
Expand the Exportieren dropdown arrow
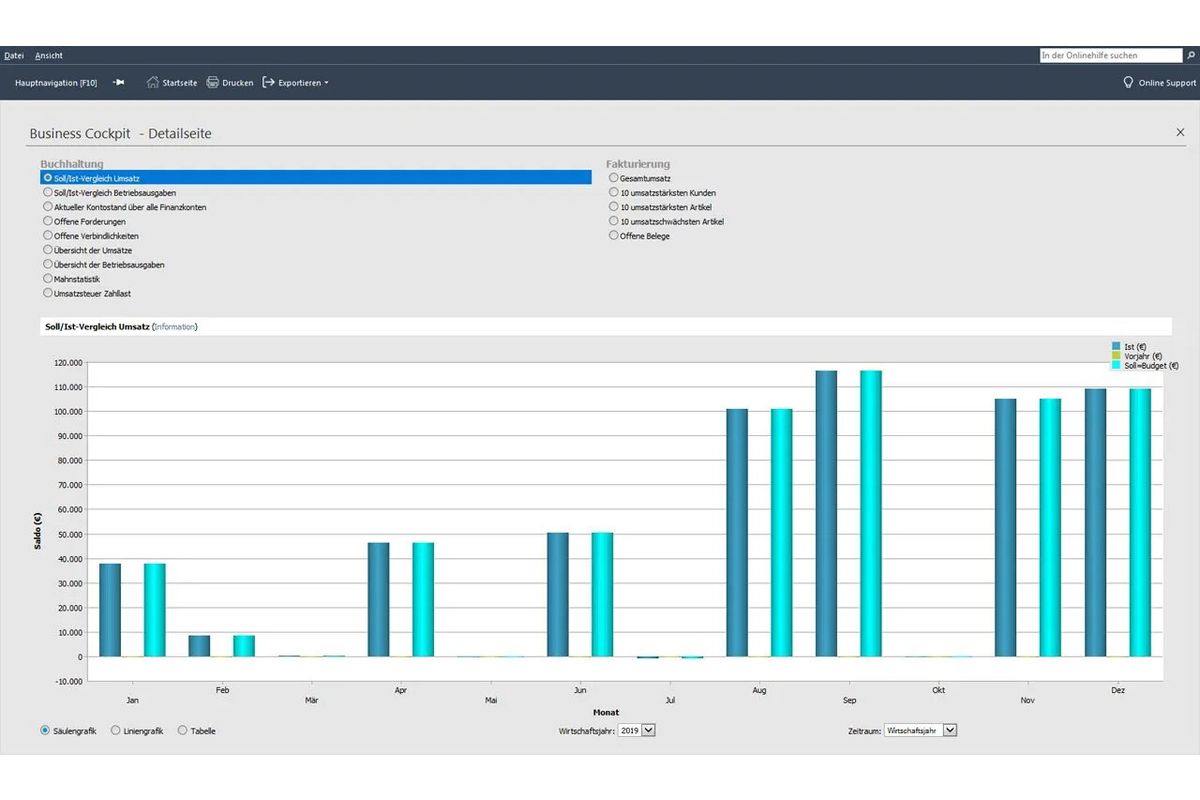tap(326, 83)
